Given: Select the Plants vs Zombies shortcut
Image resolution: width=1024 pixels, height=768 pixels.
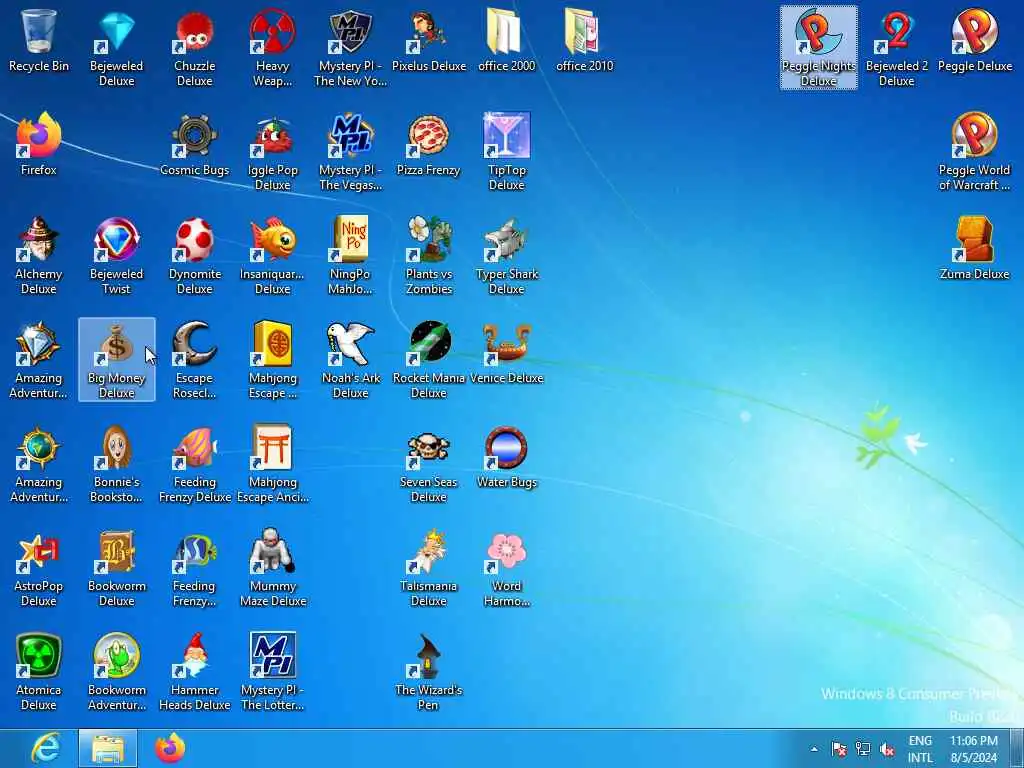Looking at the screenshot, I should pos(429,255).
